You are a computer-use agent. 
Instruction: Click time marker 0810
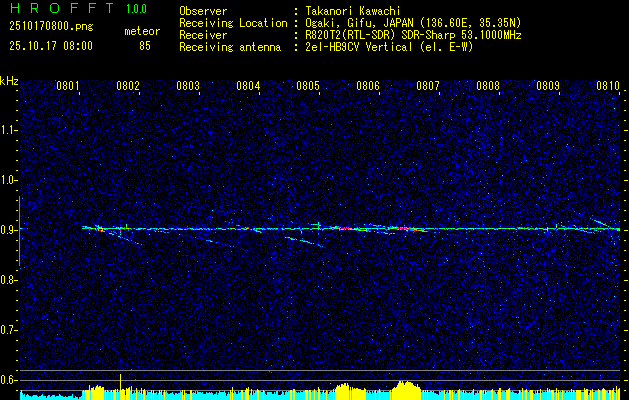point(608,86)
